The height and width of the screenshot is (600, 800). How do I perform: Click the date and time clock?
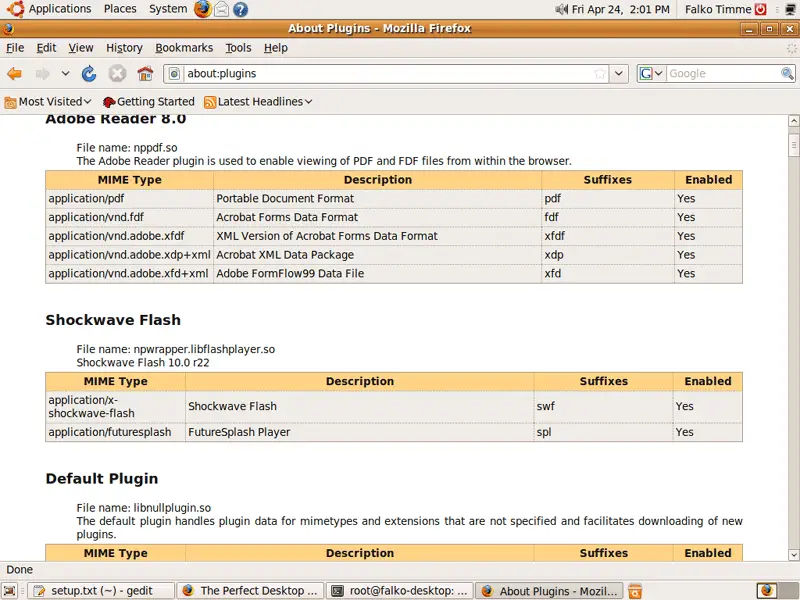tap(620, 9)
